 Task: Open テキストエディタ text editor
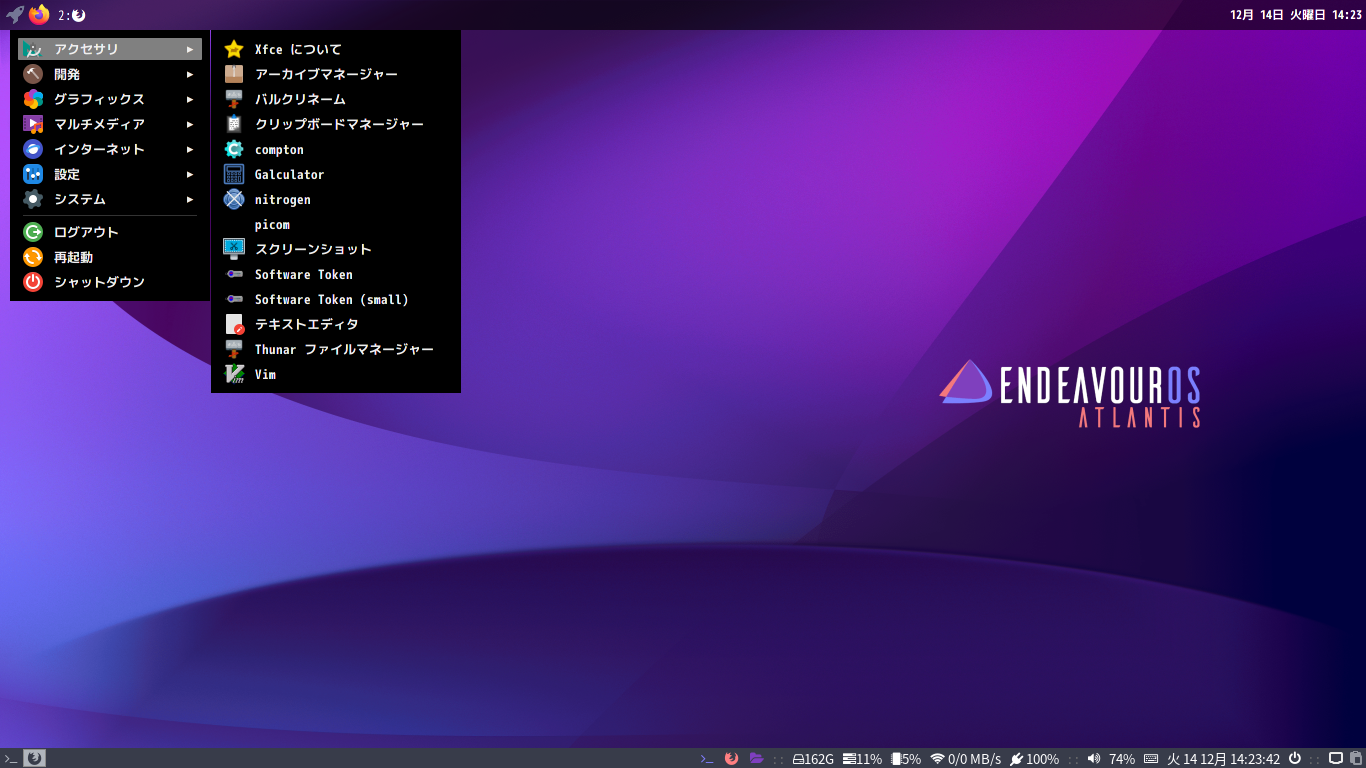click(336, 324)
